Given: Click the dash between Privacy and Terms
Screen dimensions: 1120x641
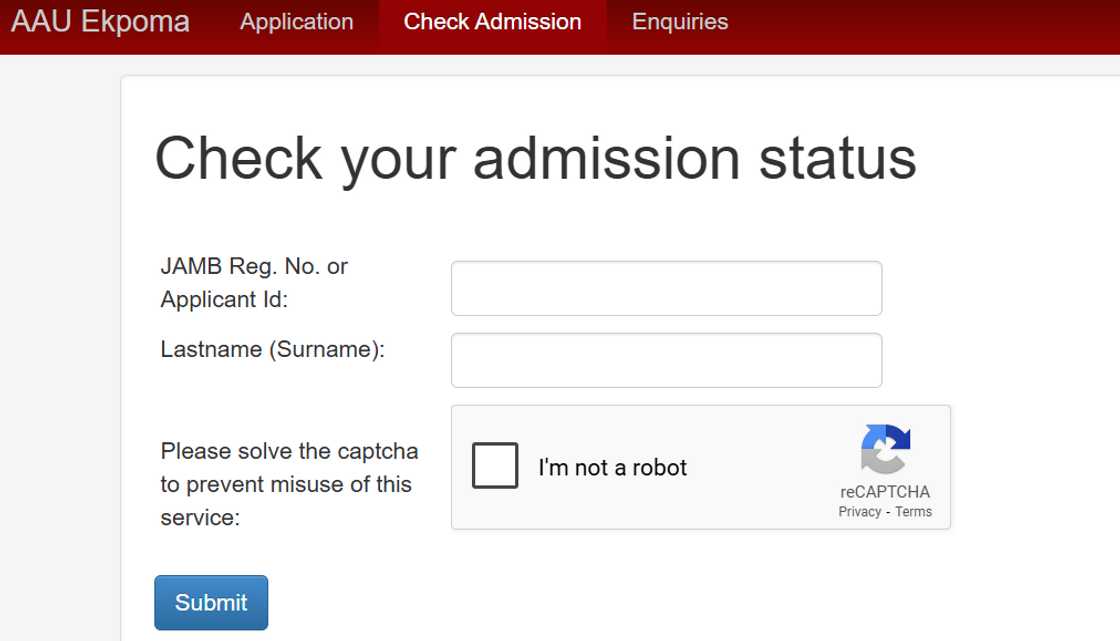Looking at the screenshot, I should click(888, 512).
